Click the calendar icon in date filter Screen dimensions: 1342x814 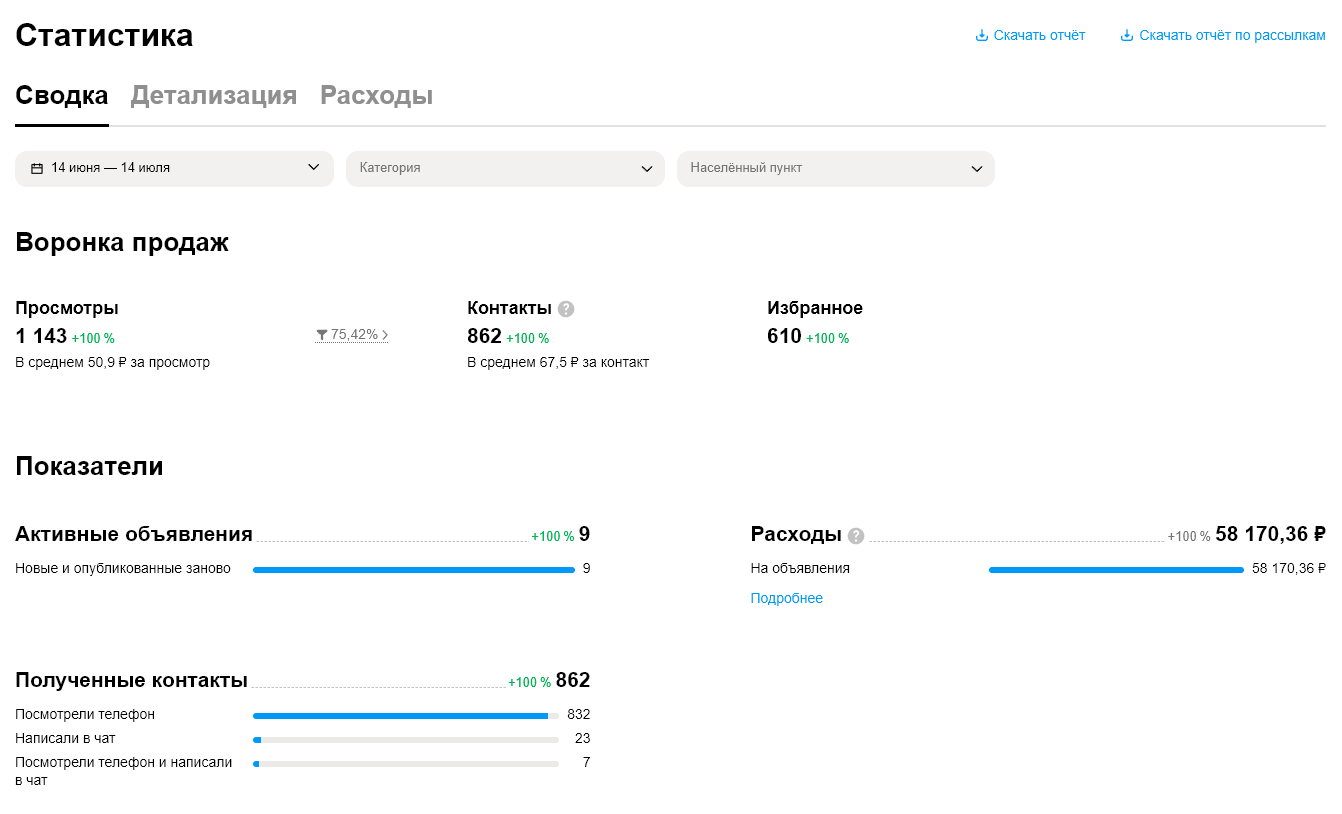point(37,168)
